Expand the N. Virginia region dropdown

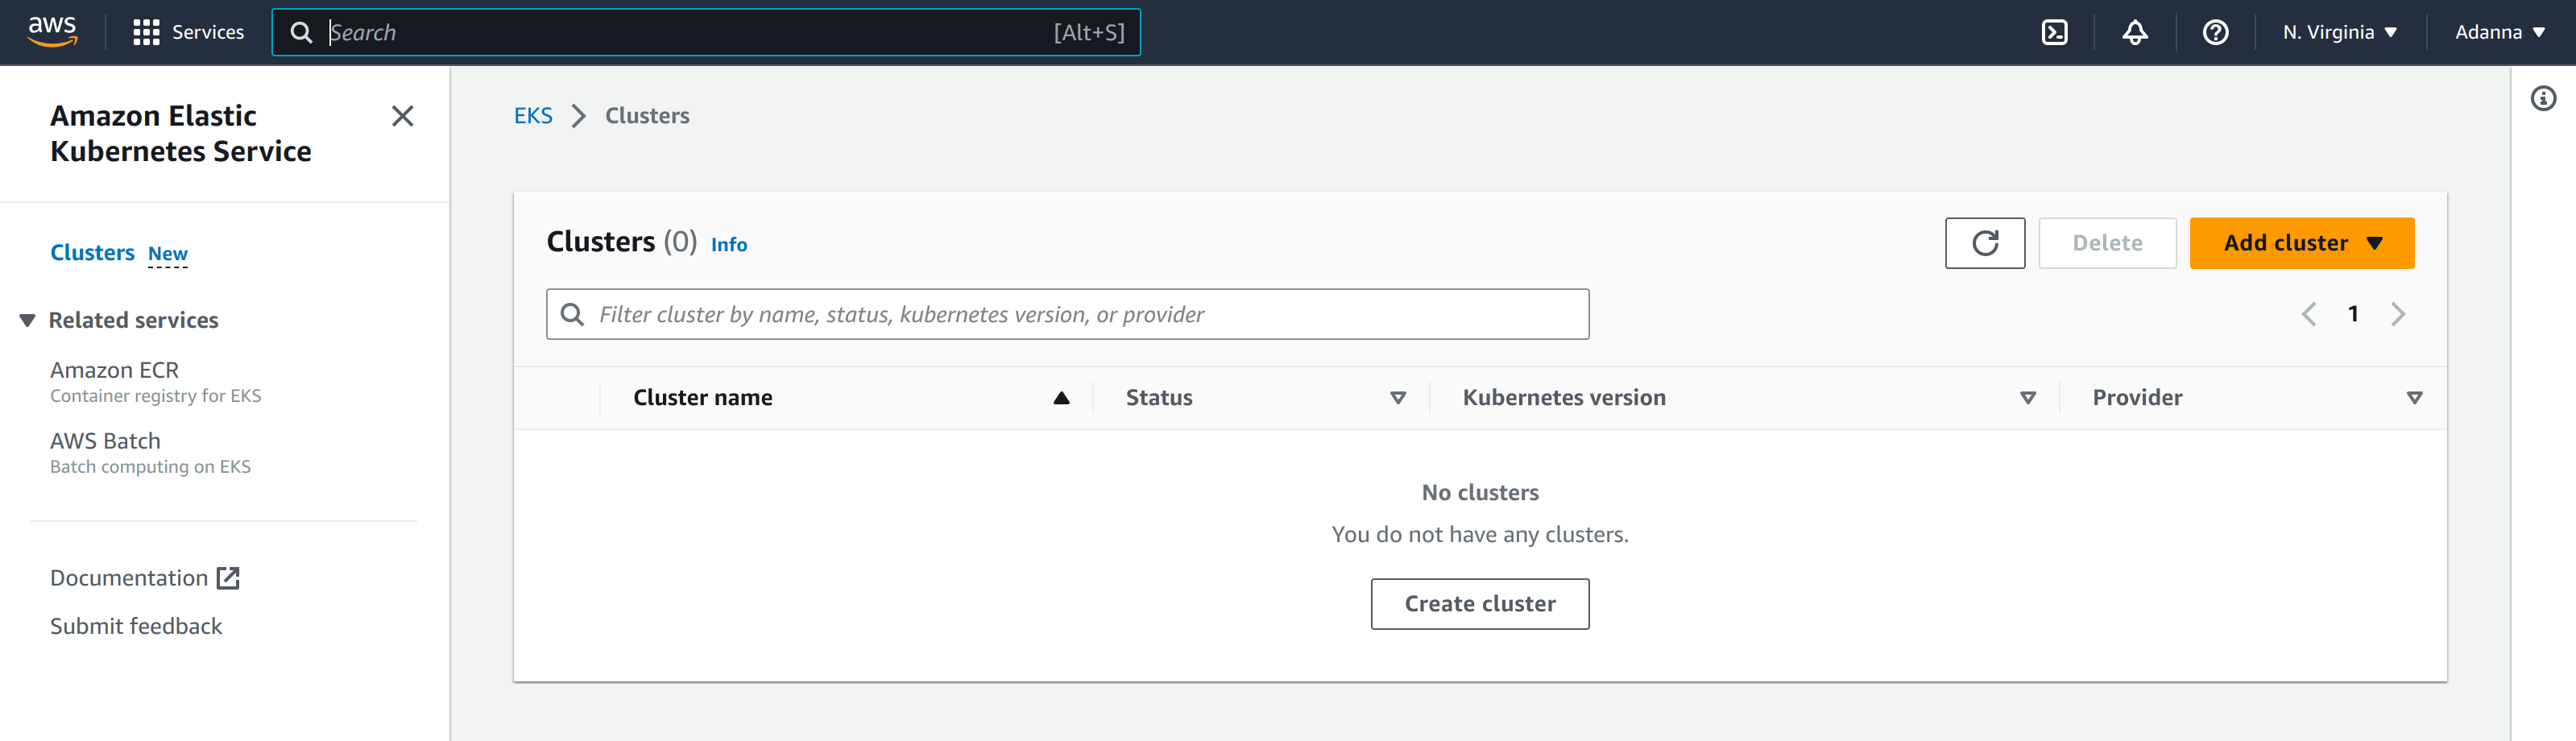pyautogui.click(x=2339, y=32)
